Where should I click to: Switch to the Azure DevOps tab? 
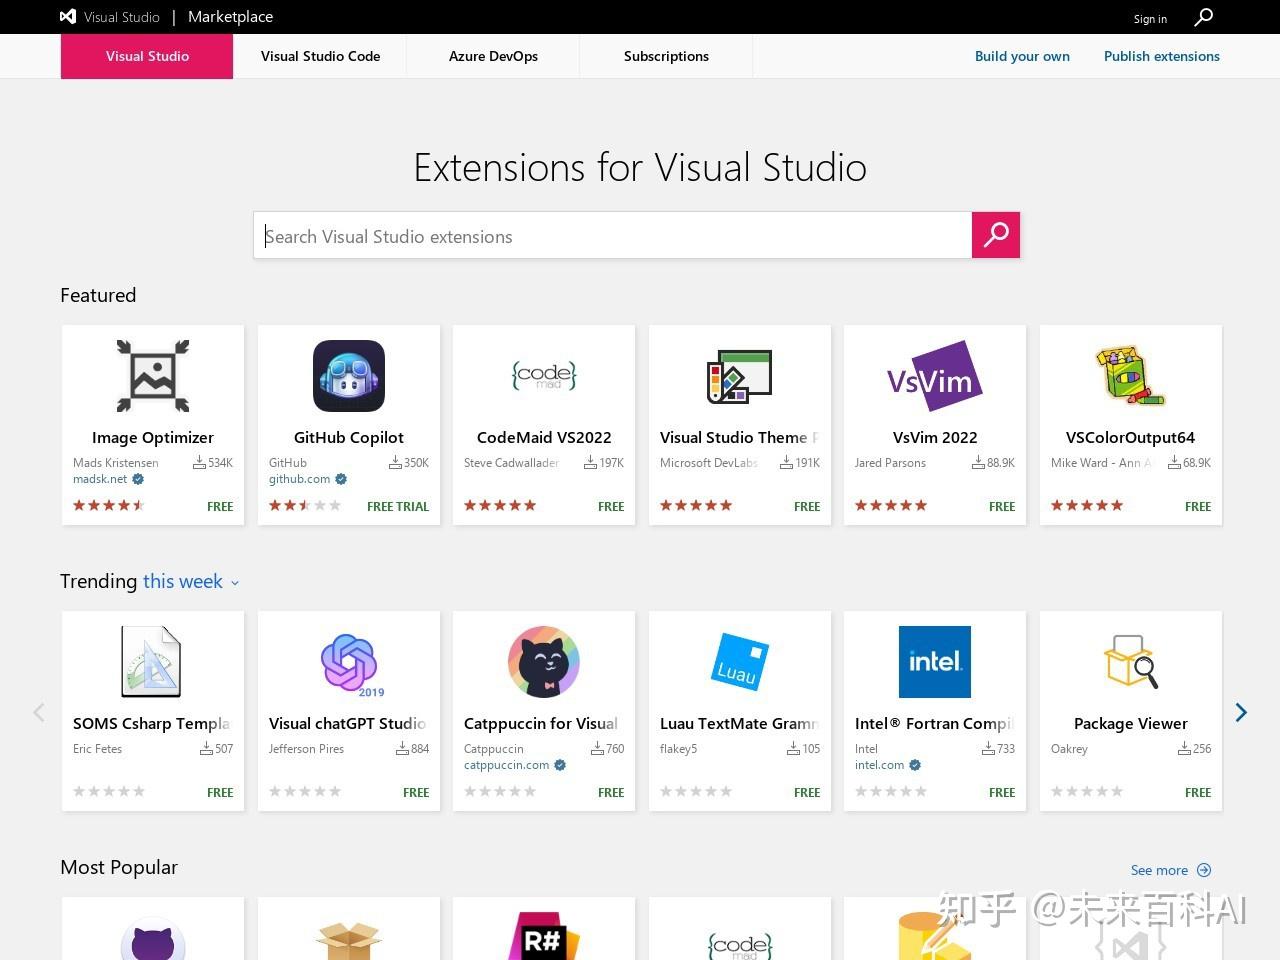[493, 56]
